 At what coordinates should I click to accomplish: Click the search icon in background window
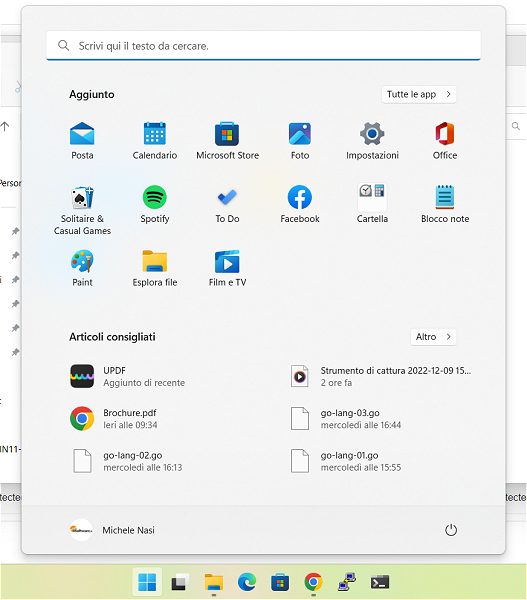pos(516,126)
